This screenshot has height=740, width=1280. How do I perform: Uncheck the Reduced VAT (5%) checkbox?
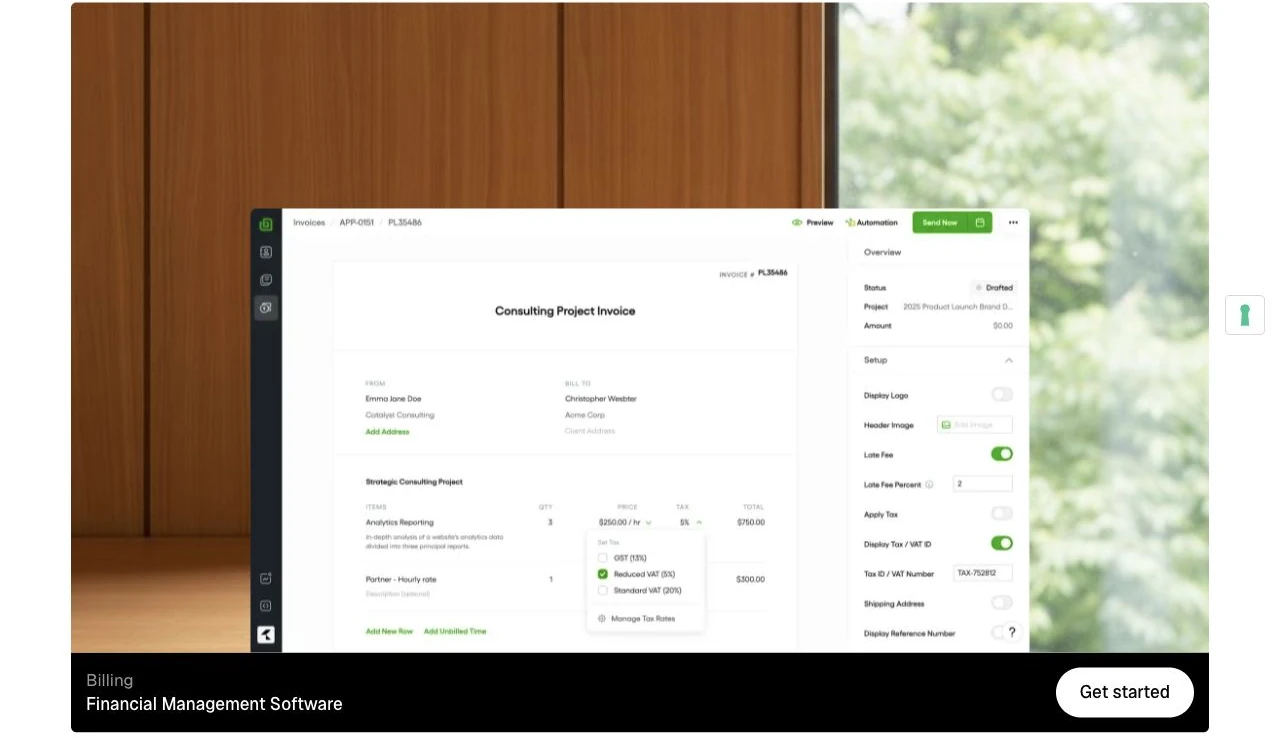(x=602, y=574)
